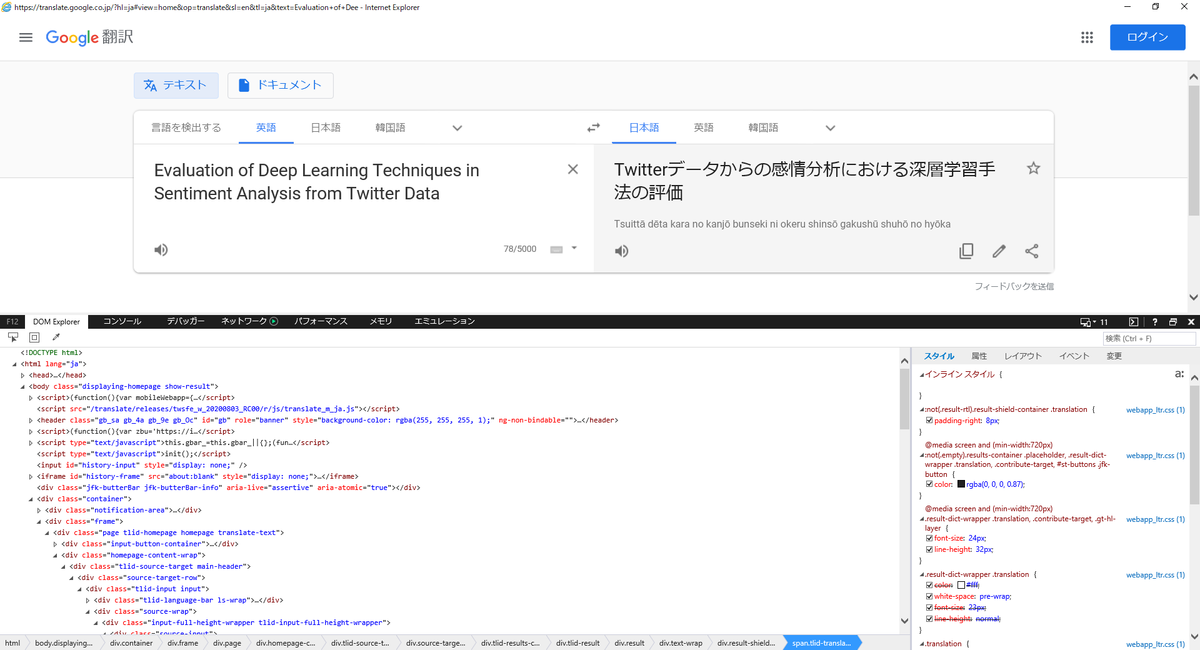Click the ログイン sign-in button
This screenshot has height=650, width=1200.
click(1147, 37)
